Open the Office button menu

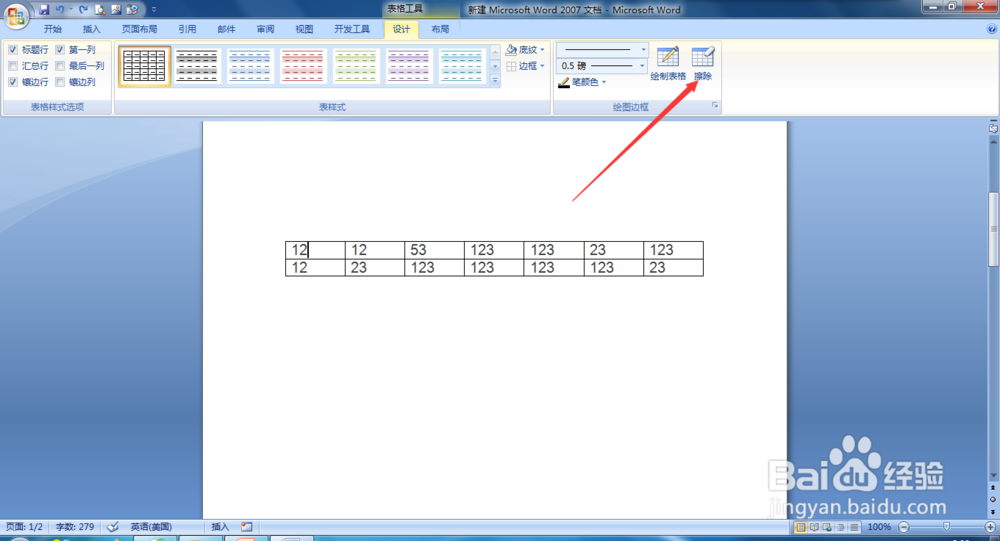(17, 17)
